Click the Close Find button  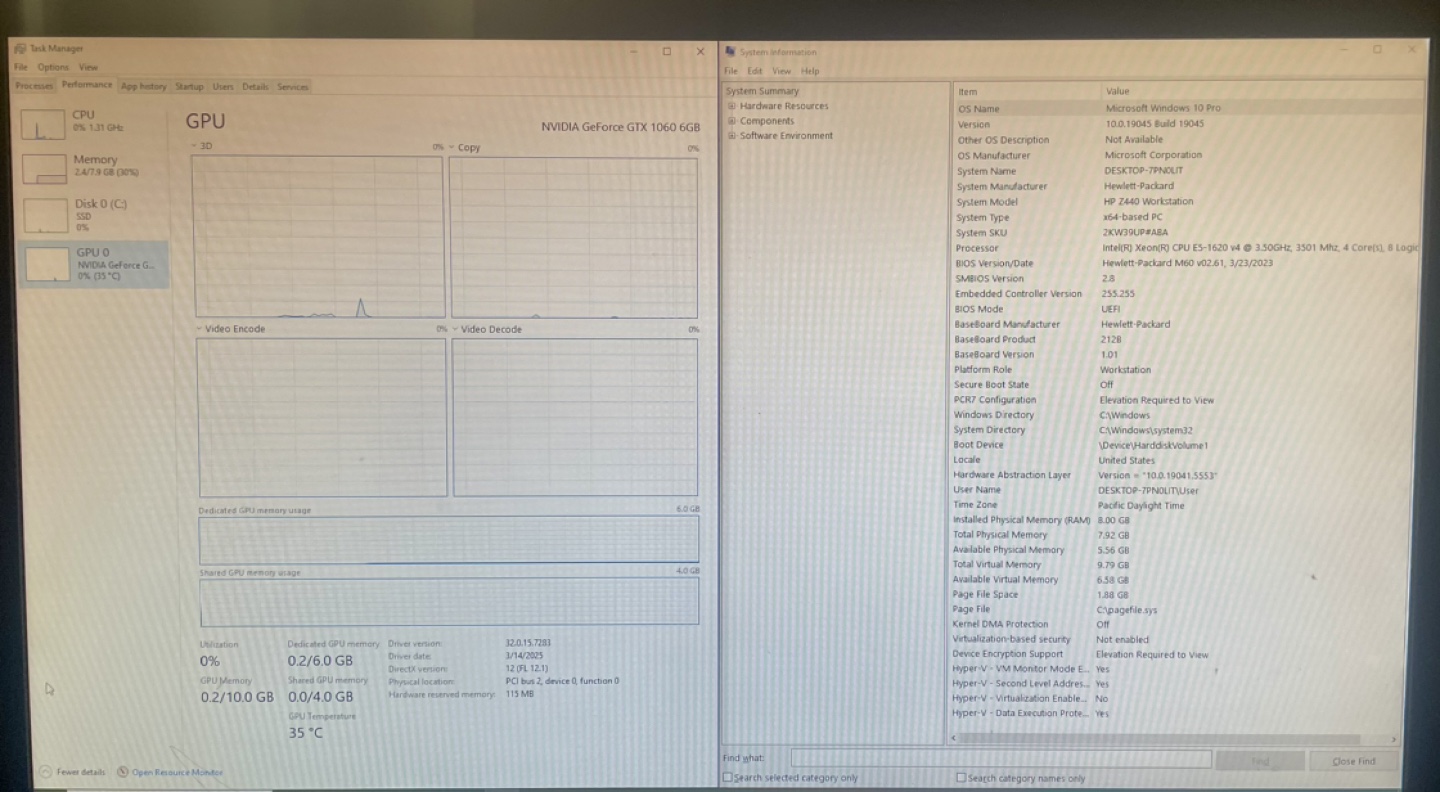(1354, 761)
